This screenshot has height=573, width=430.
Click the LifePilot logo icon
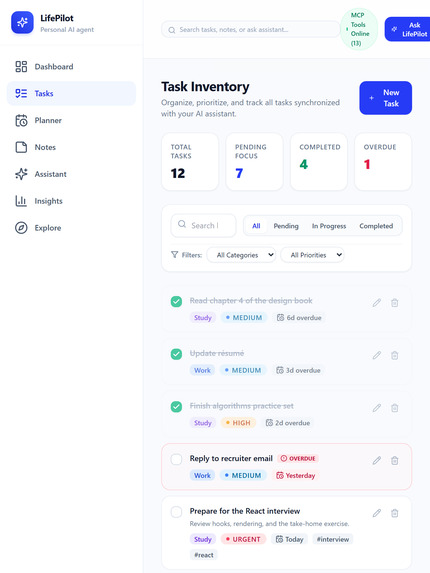click(22, 23)
